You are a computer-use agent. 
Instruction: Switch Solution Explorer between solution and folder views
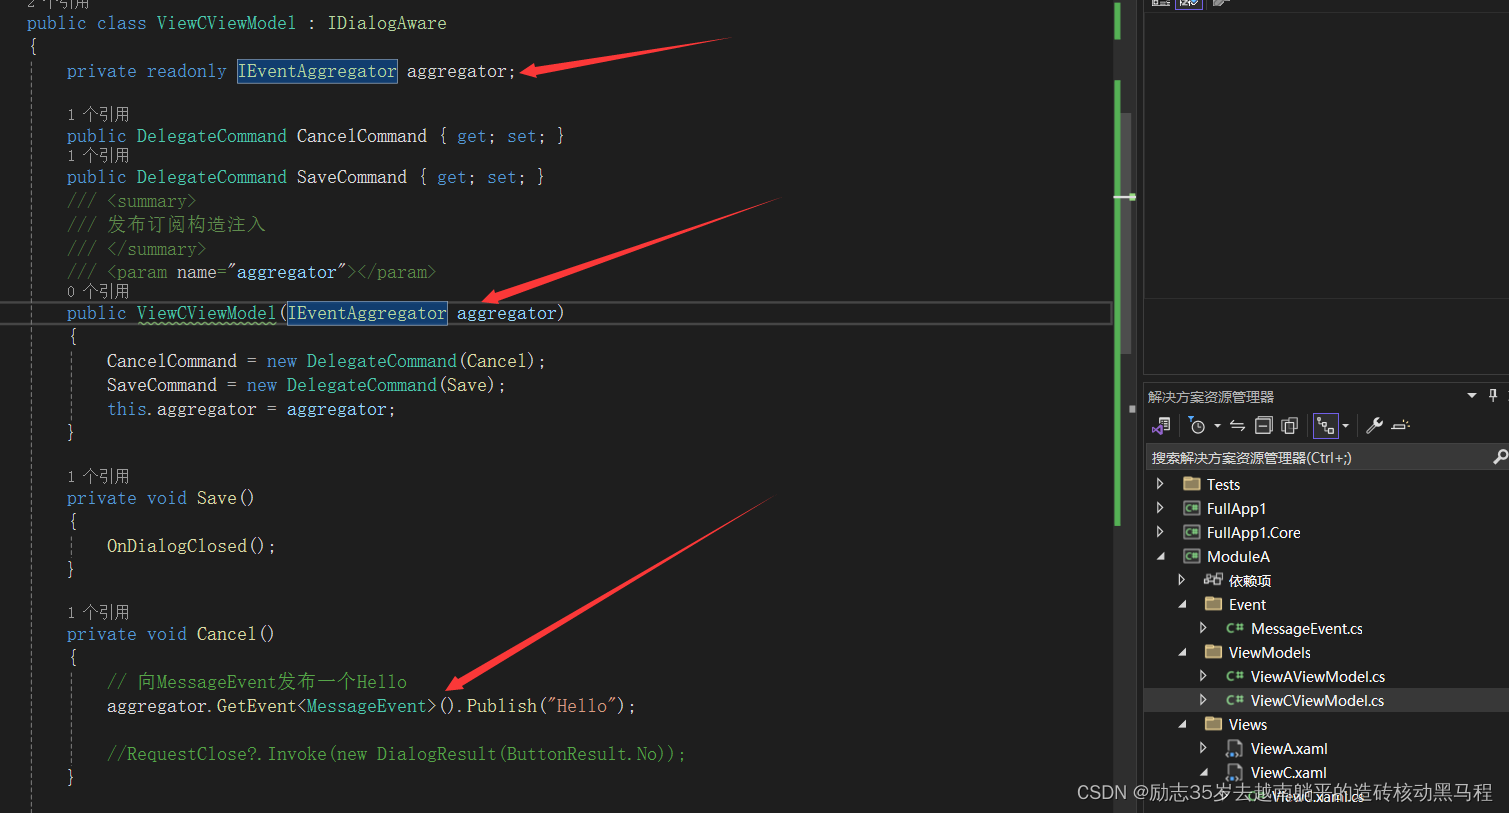[1161, 426]
